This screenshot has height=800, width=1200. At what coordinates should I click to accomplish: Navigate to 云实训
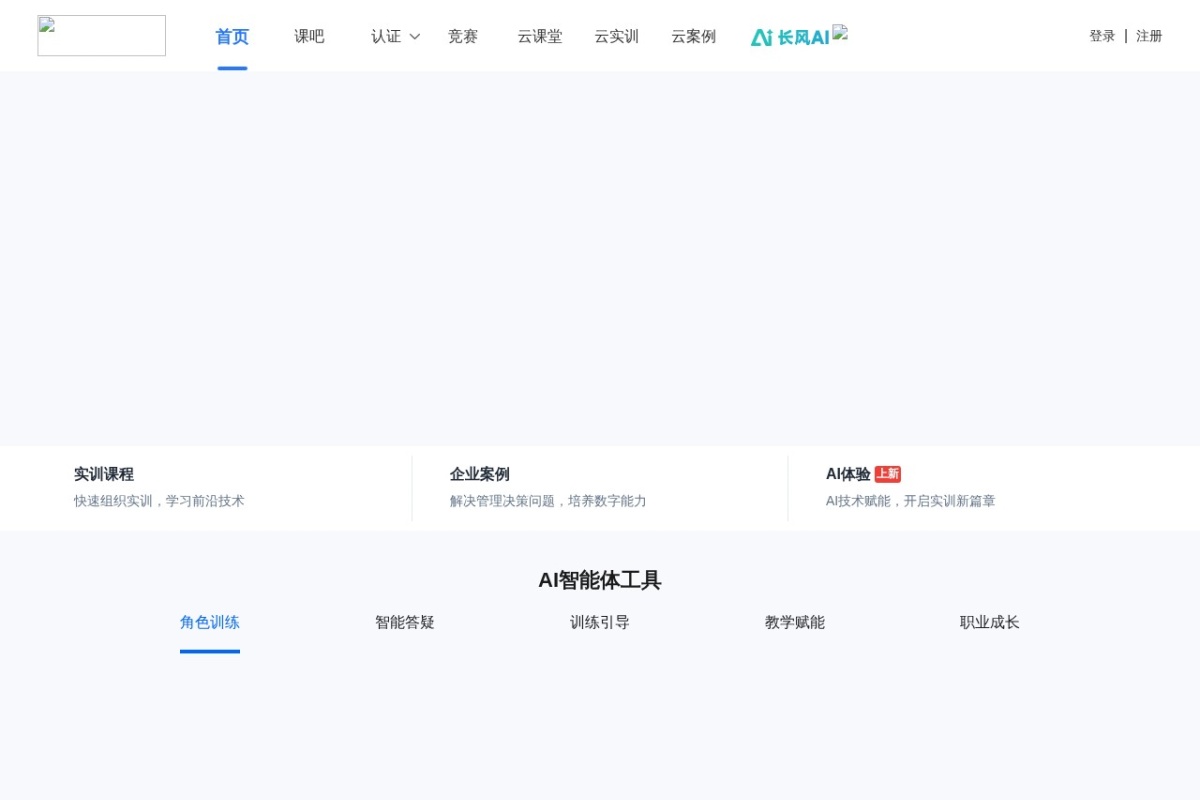tap(617, 37)
